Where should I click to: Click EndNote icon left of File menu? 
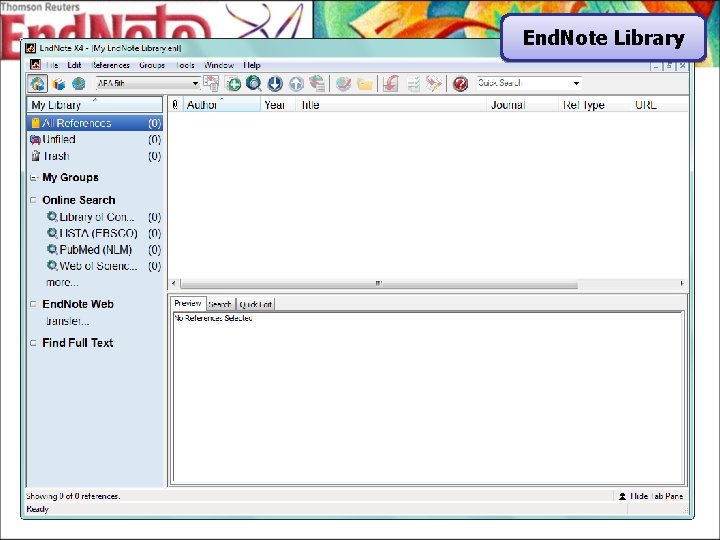coord(35,64)
